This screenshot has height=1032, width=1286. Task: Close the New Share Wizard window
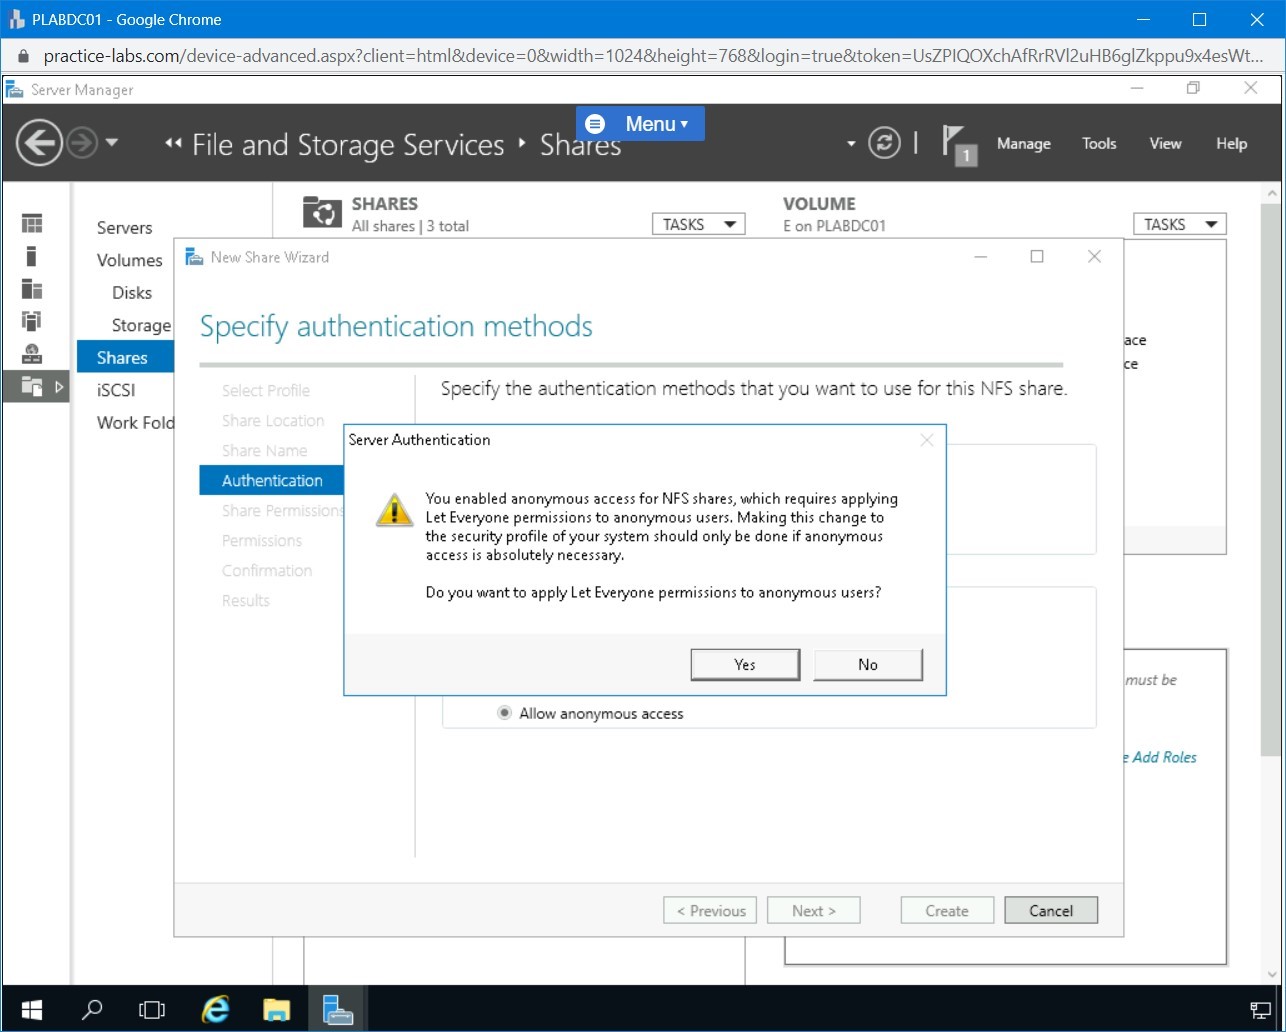click(1094, 257)
